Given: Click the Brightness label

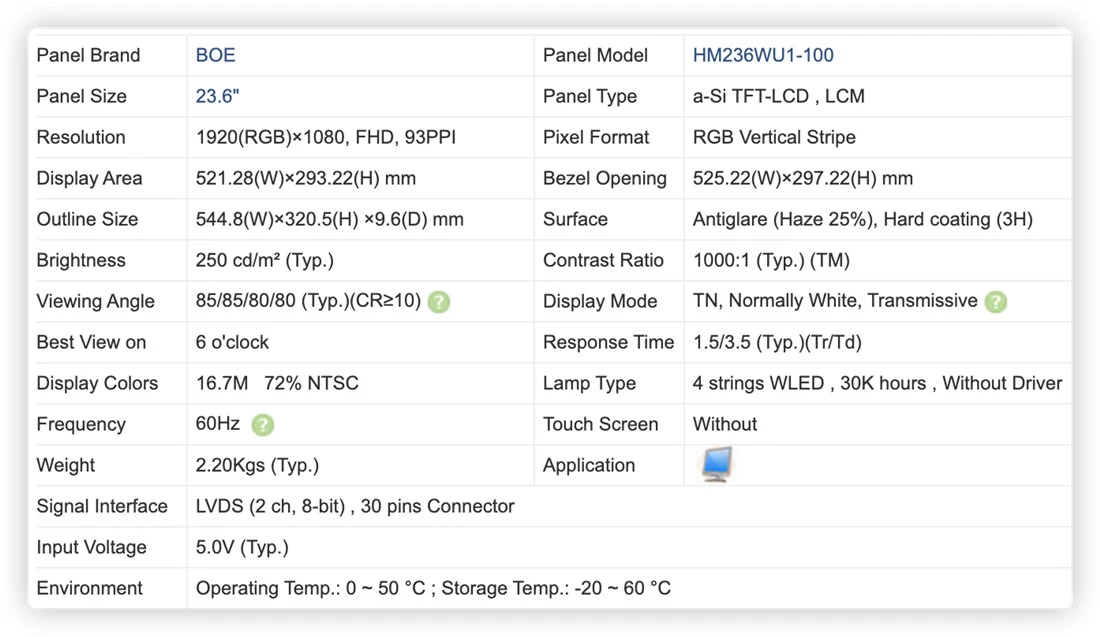Looking at the screenshot, I should click(x=81, y=260).
